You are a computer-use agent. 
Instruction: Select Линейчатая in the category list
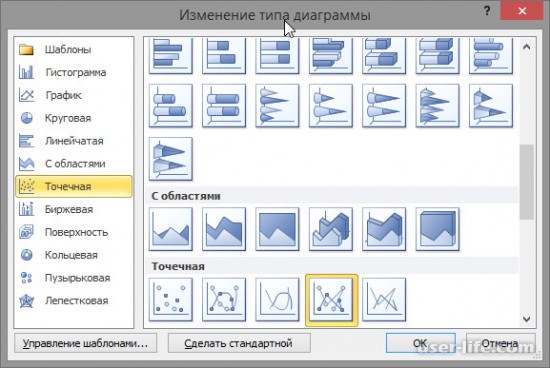coord(74,141)
